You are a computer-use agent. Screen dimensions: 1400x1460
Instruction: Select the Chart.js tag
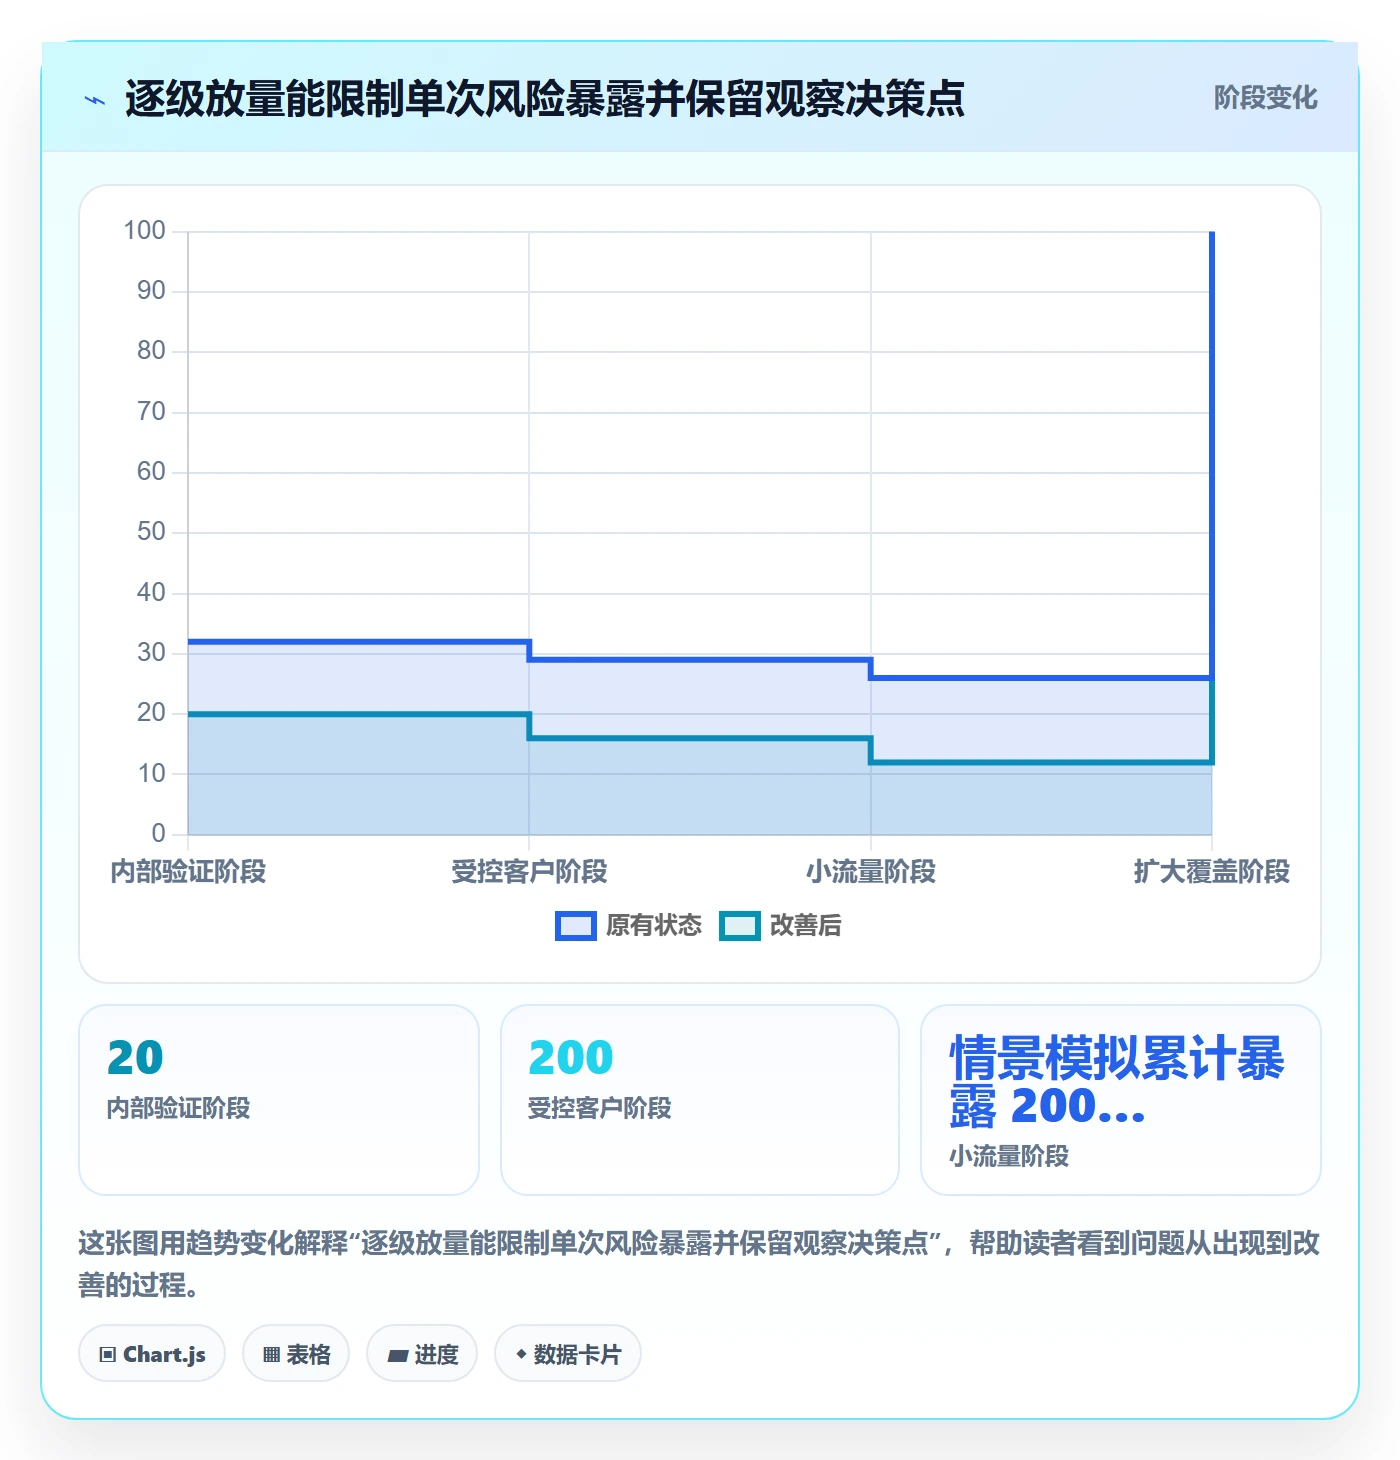coord(152,1354)
